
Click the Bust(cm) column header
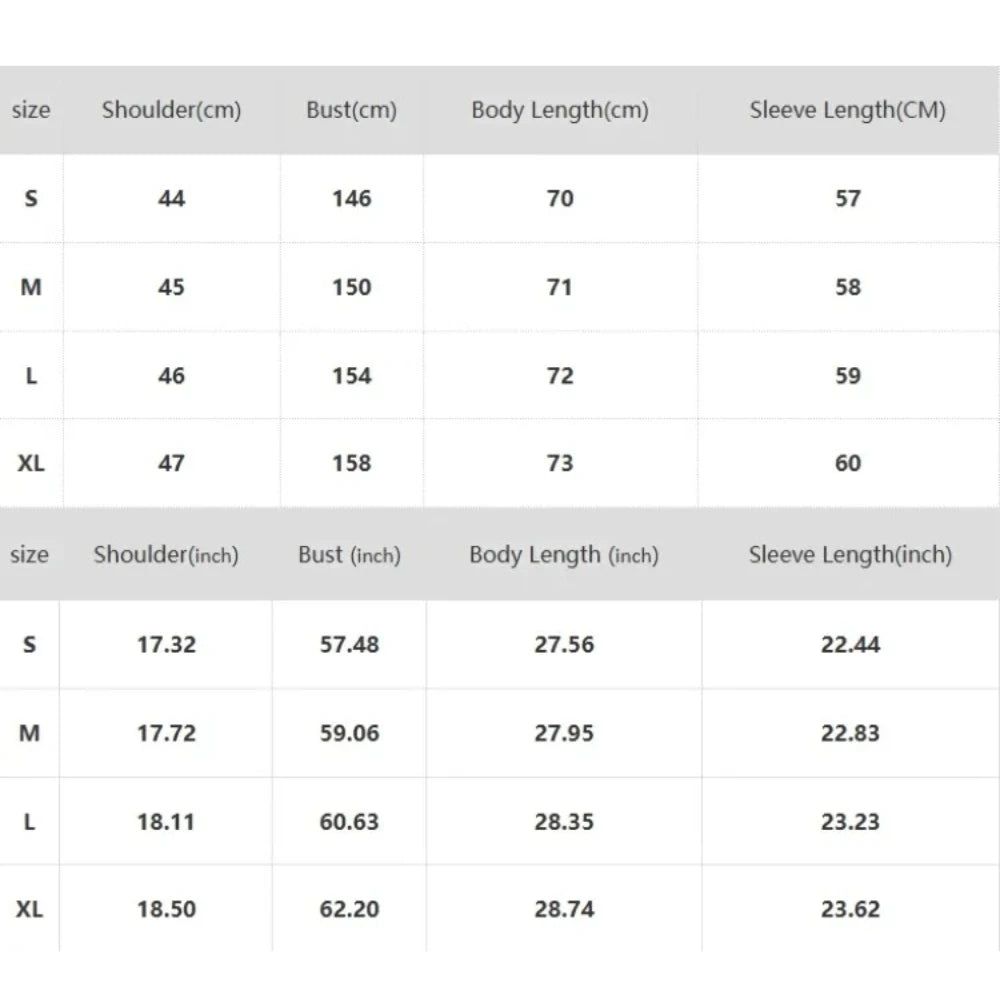pyautogui.click(x=351, y=110)
